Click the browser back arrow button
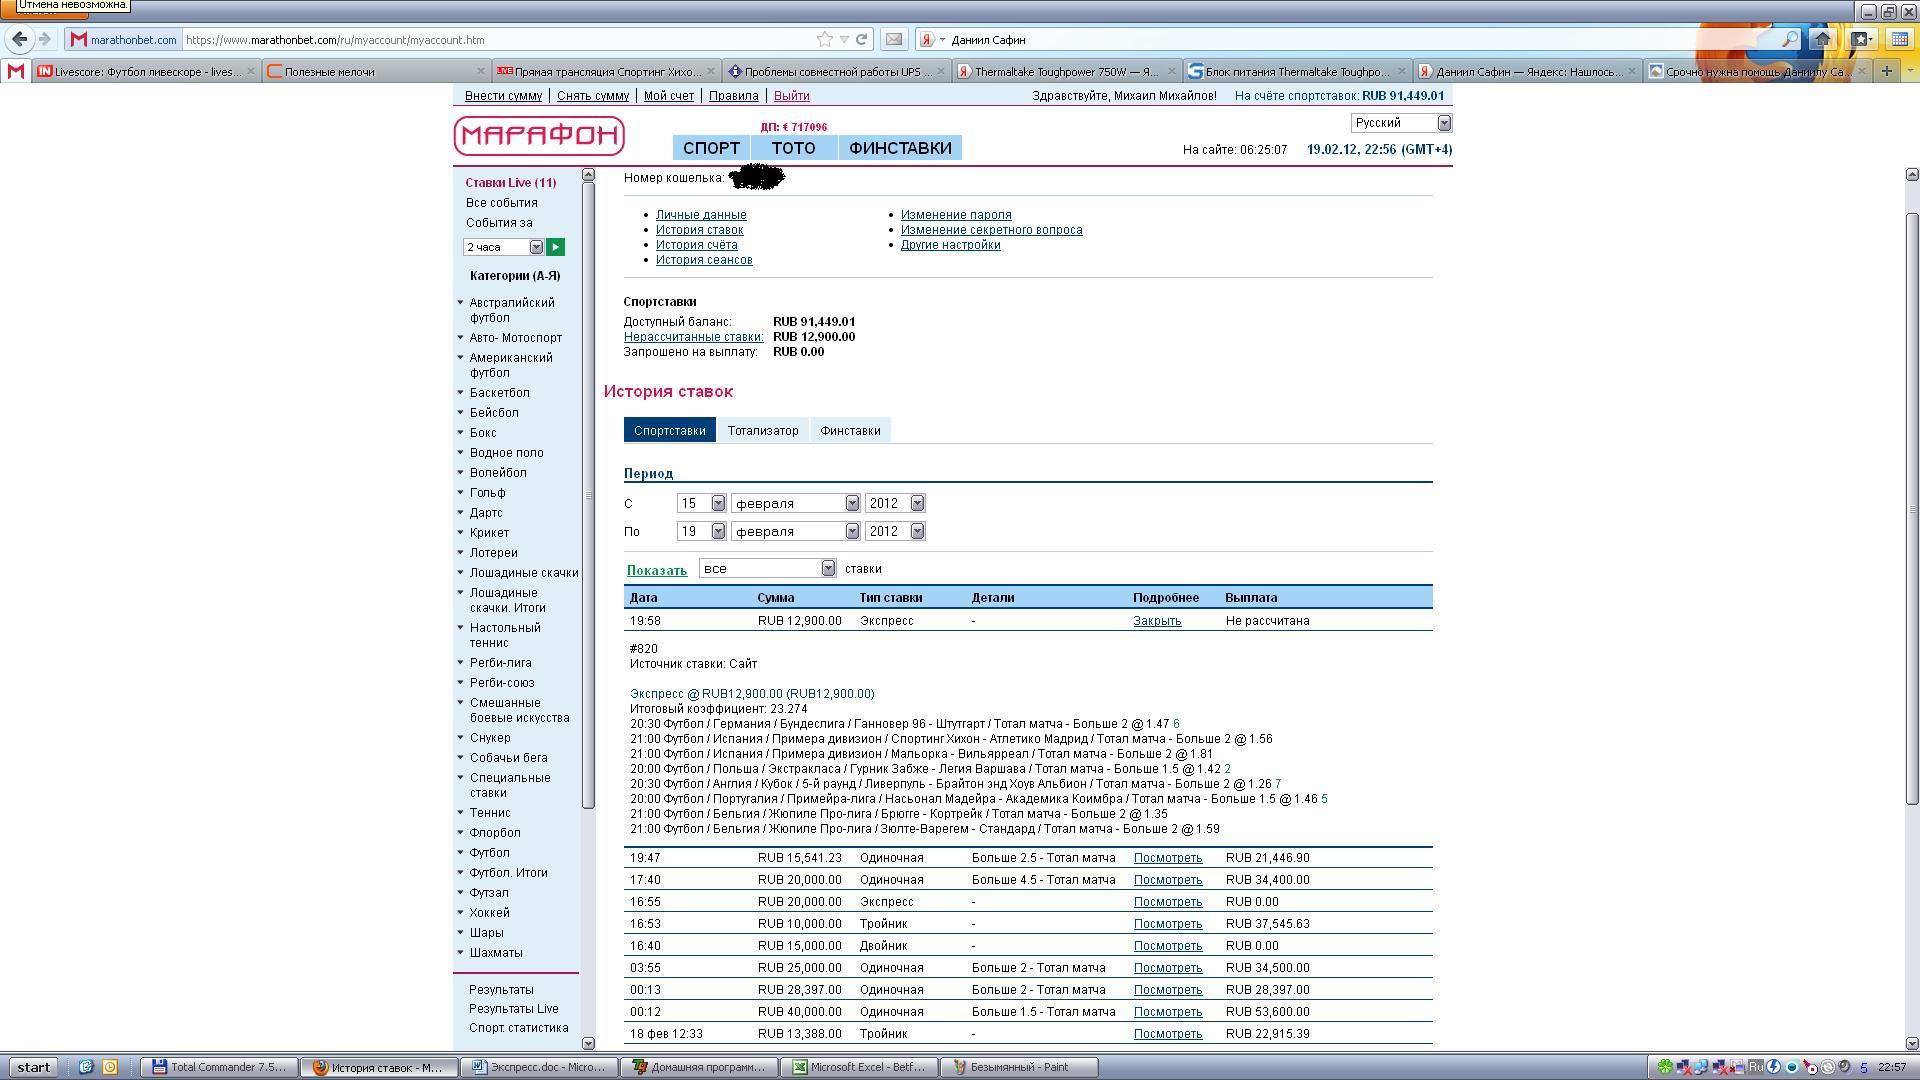Viewport: 1920px width, 1080px height. (x=19, y=39)
